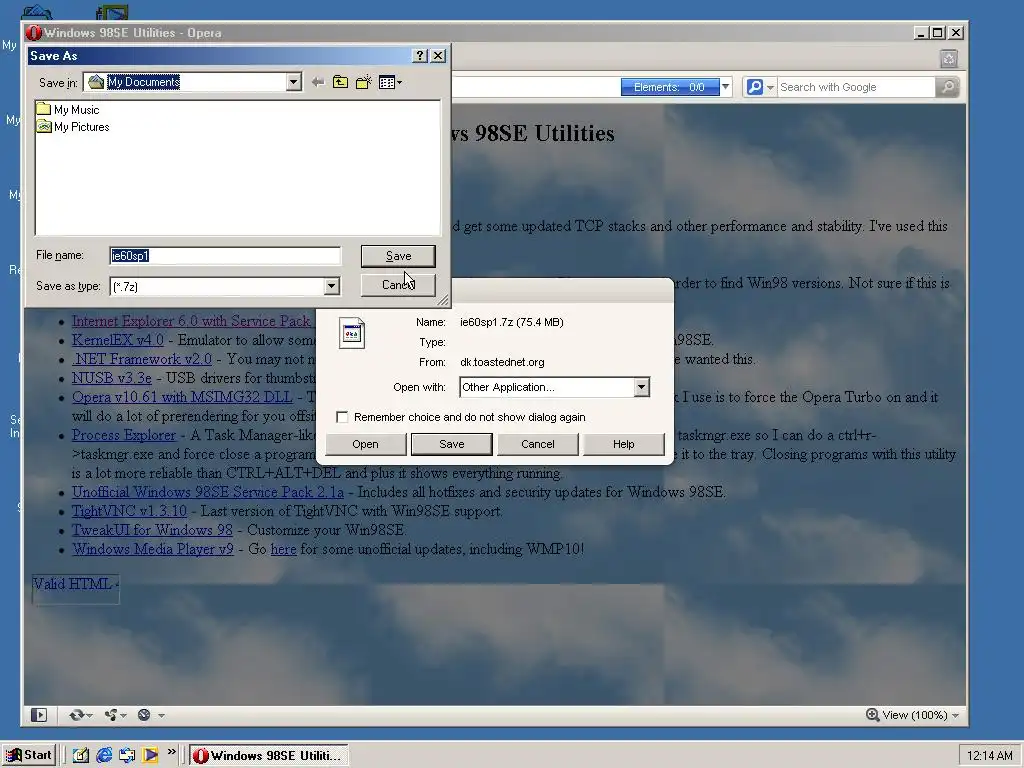Open the view menu icon in Save As
1024x768 pixels.
[x=390, y=82]
